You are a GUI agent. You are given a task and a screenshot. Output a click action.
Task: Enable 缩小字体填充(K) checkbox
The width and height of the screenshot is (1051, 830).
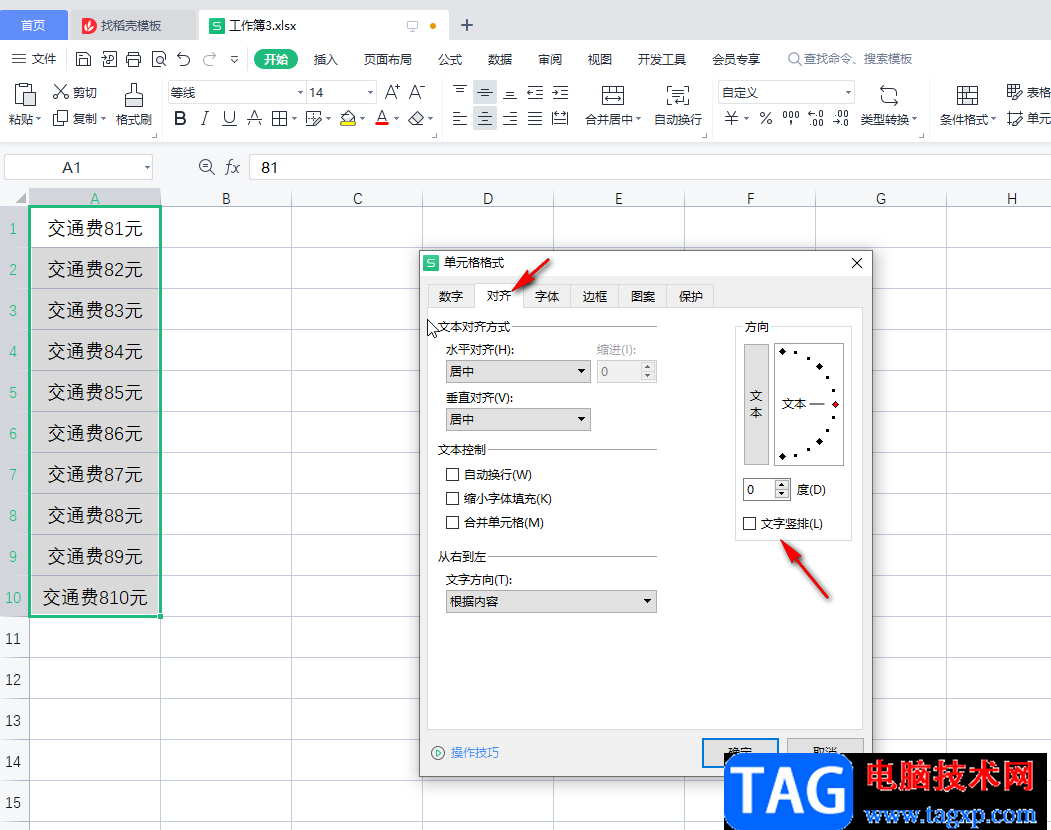[452, 499]
